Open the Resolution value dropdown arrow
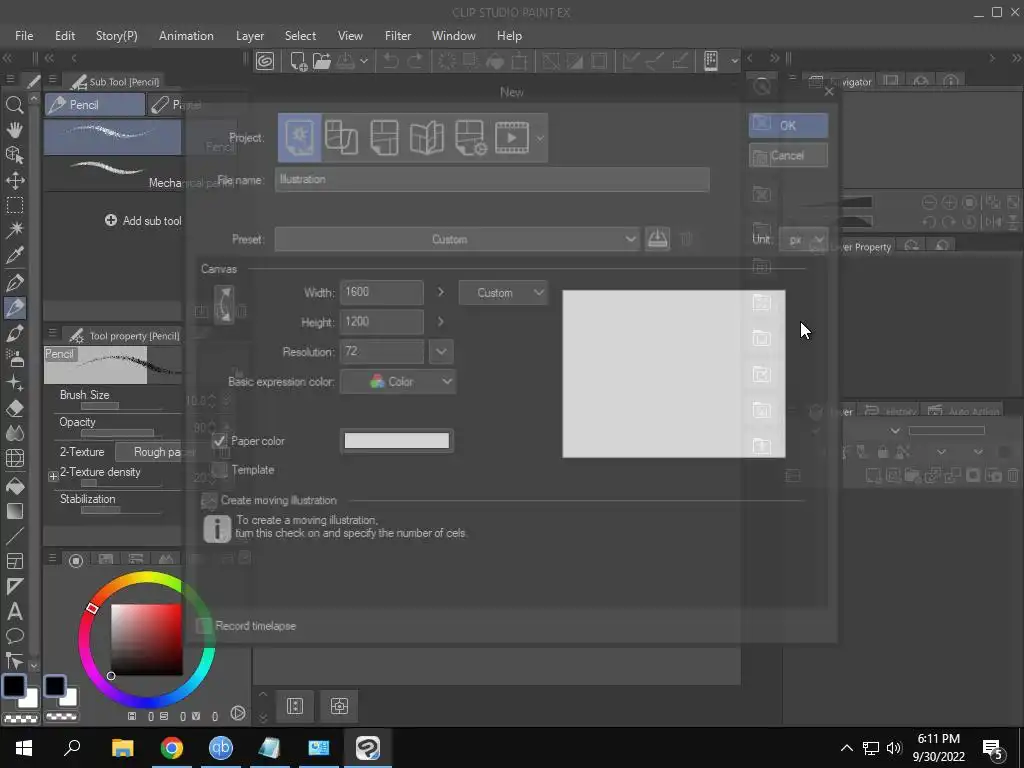1024x768 pixels. [441, 351]
